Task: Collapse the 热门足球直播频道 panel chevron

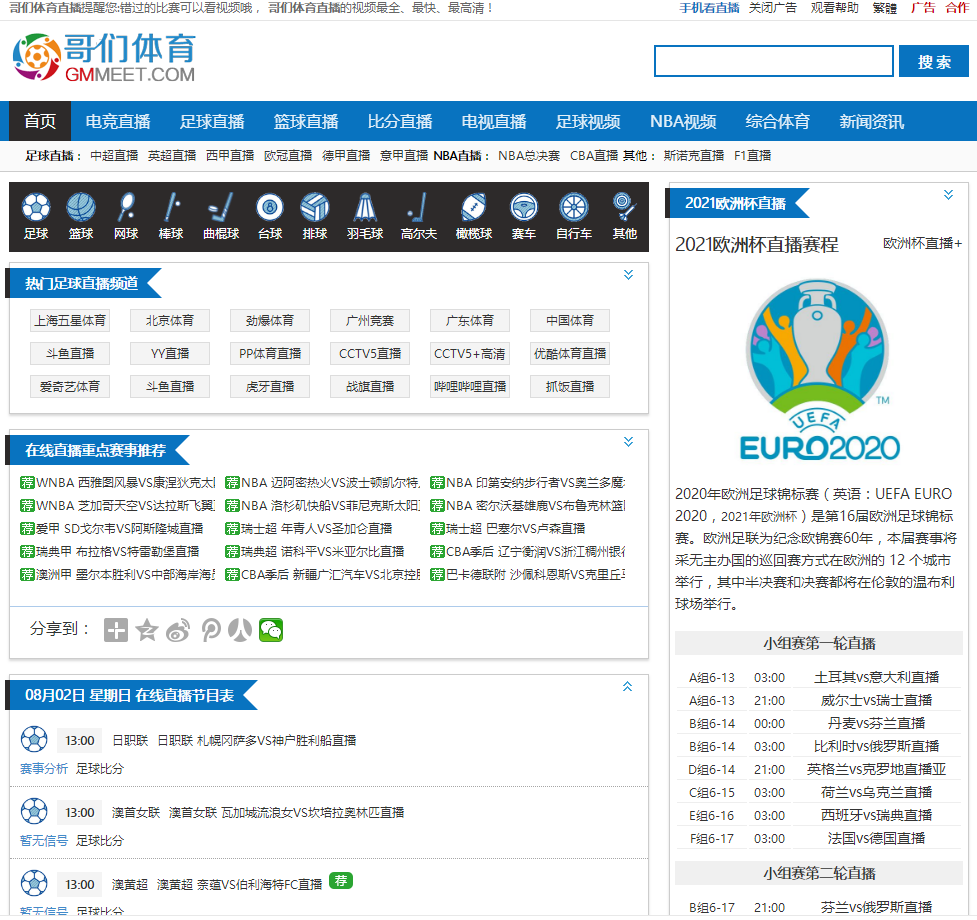Action: coord(629,275)
